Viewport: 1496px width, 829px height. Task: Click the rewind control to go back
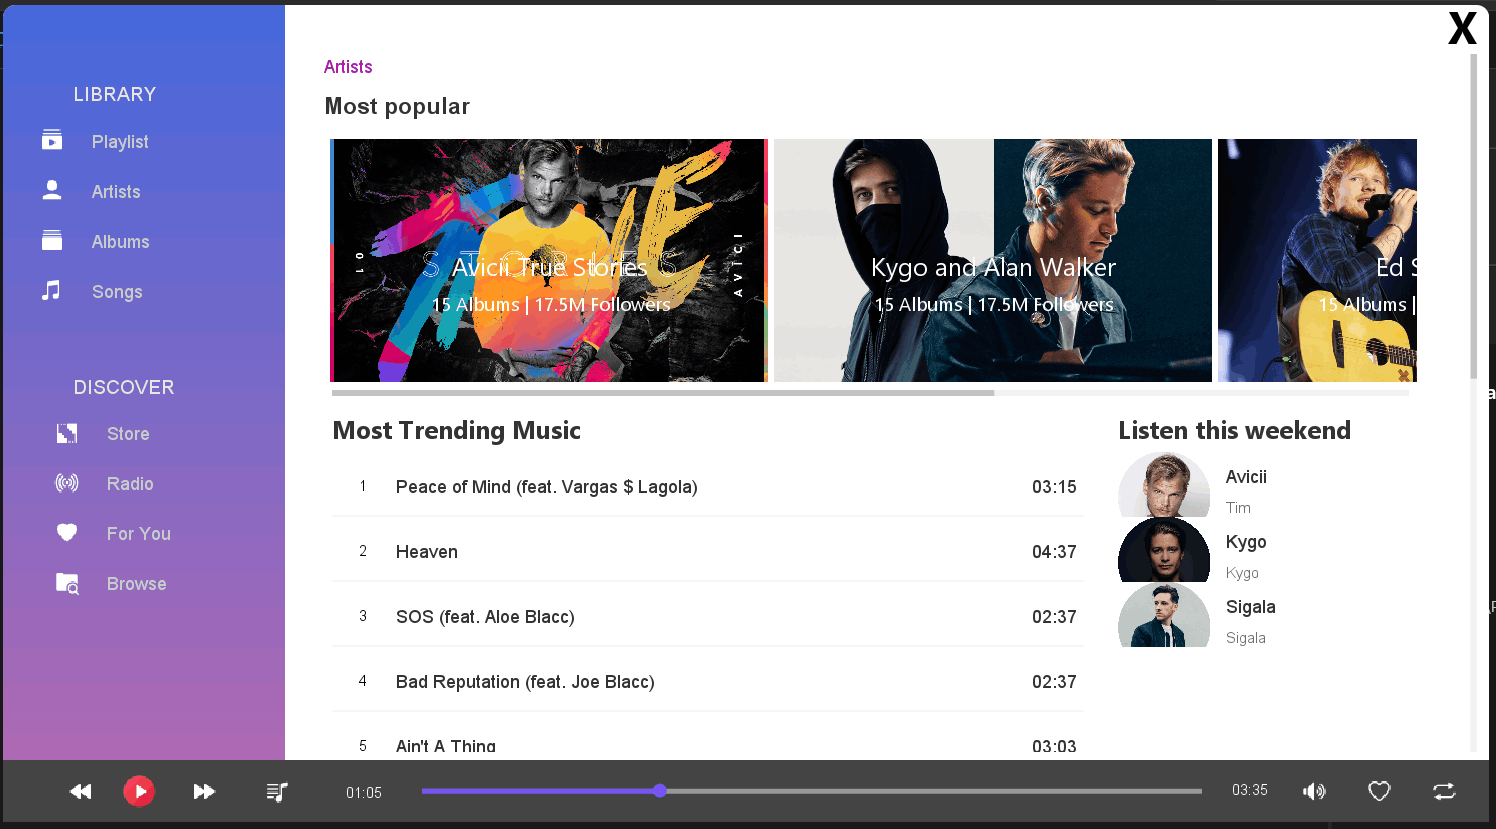click(x=80, y=791)
